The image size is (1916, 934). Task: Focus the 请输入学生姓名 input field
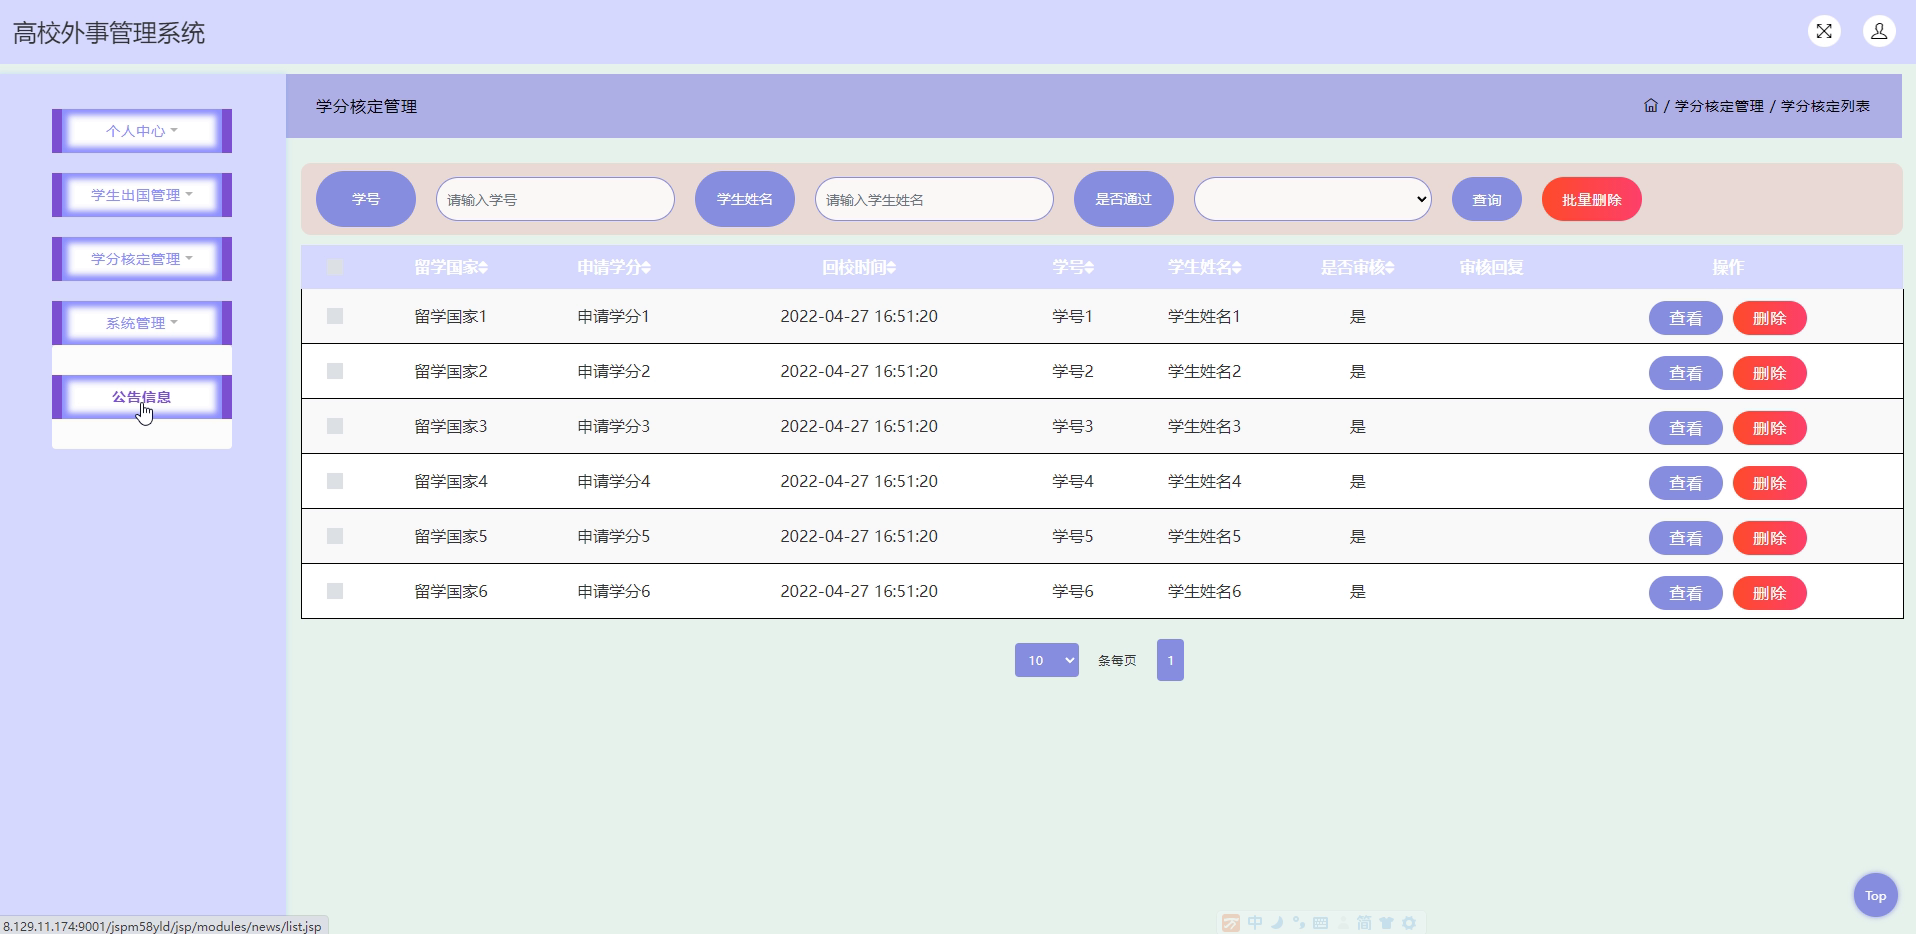pyautogui.click(x=934, y=199)
